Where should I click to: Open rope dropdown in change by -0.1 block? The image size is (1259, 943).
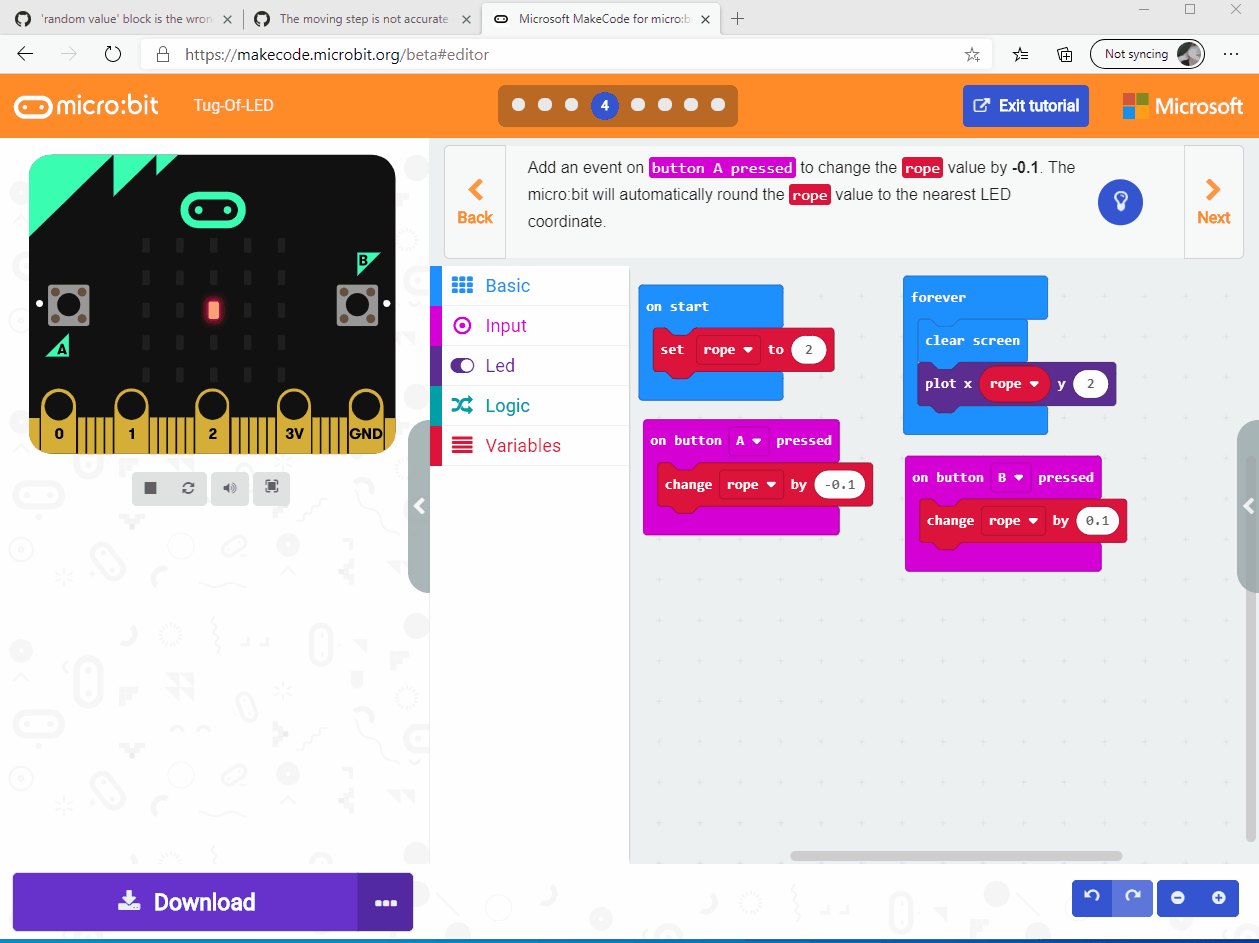click(x=751, y=485)
